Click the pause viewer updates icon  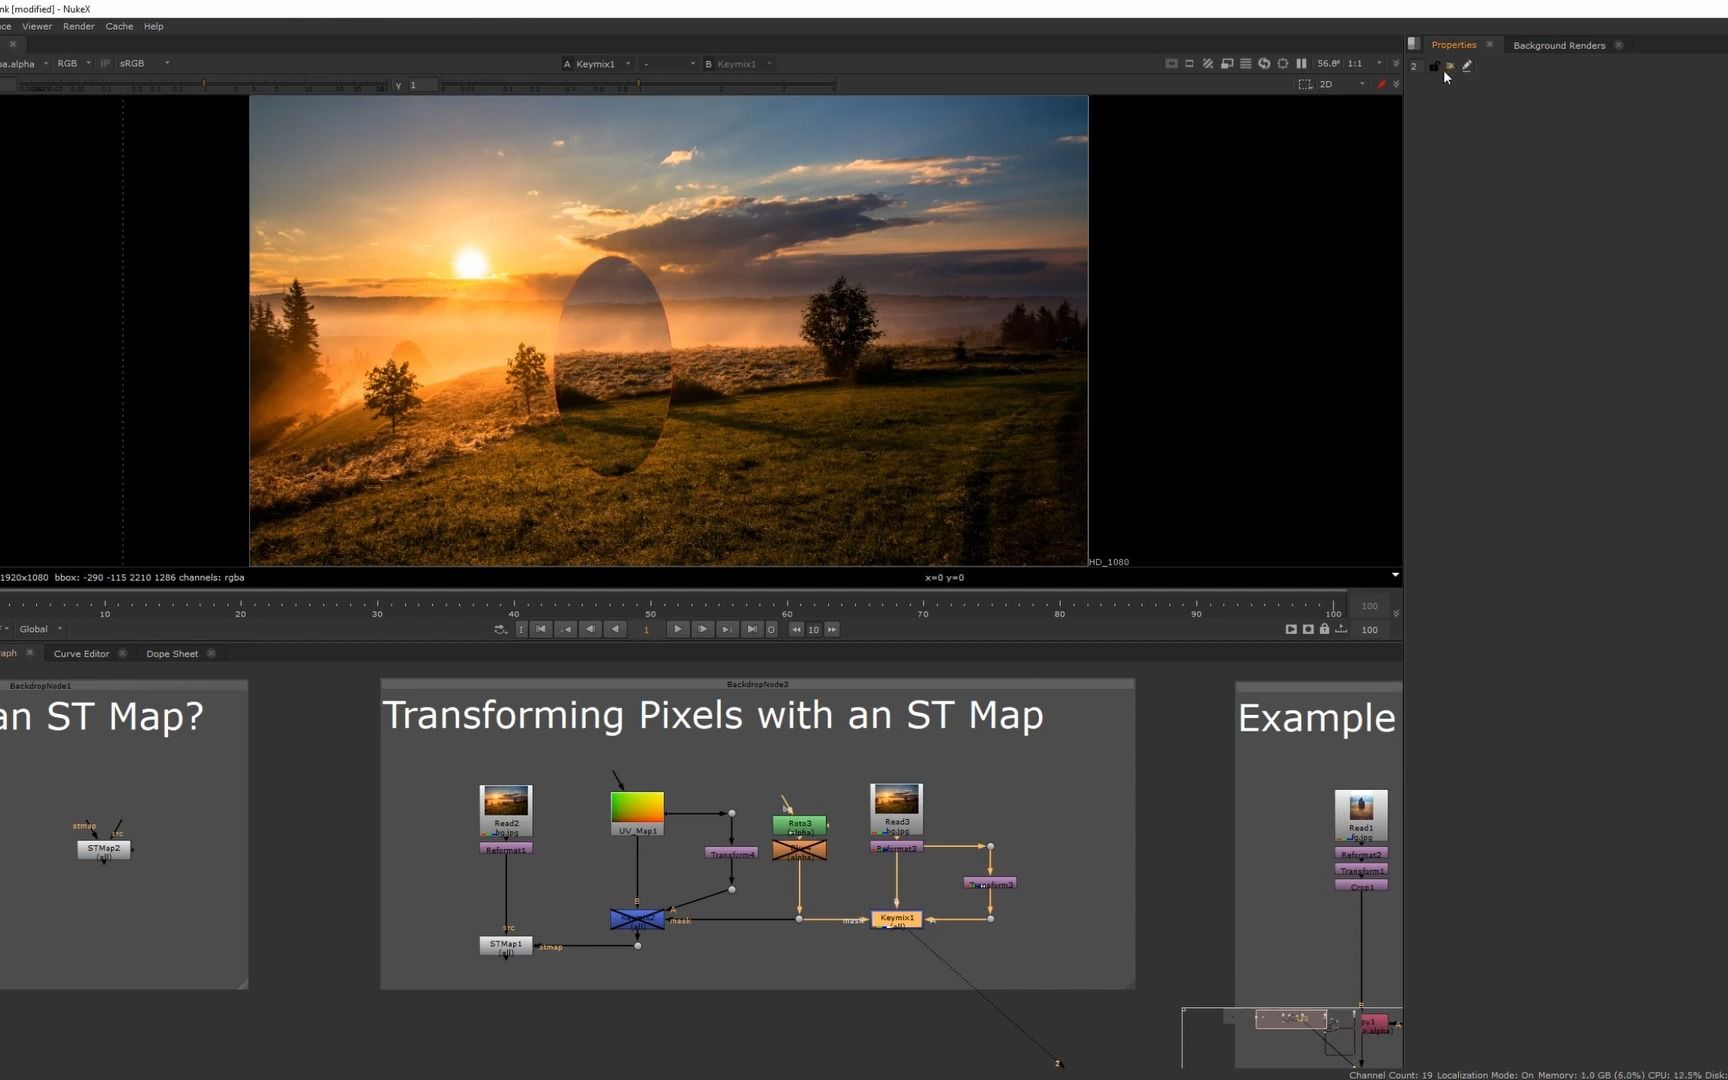click(x=1301, y=63)
